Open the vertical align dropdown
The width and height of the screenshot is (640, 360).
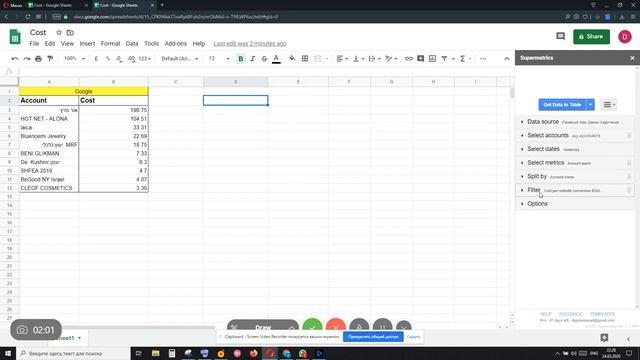[x=358, y=59]
